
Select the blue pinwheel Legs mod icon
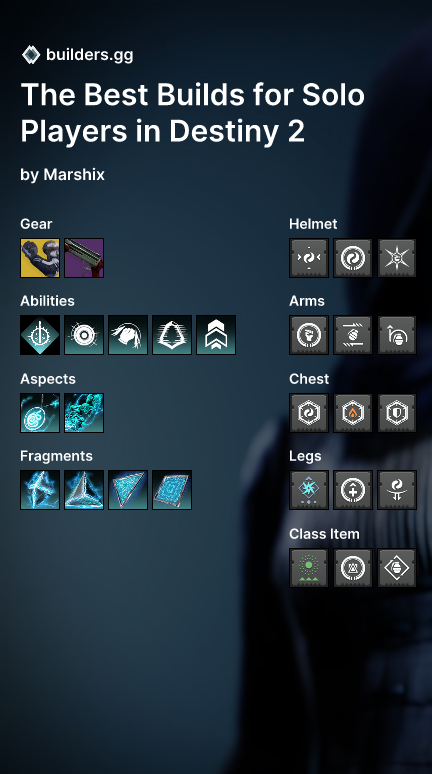pos(309,490)
